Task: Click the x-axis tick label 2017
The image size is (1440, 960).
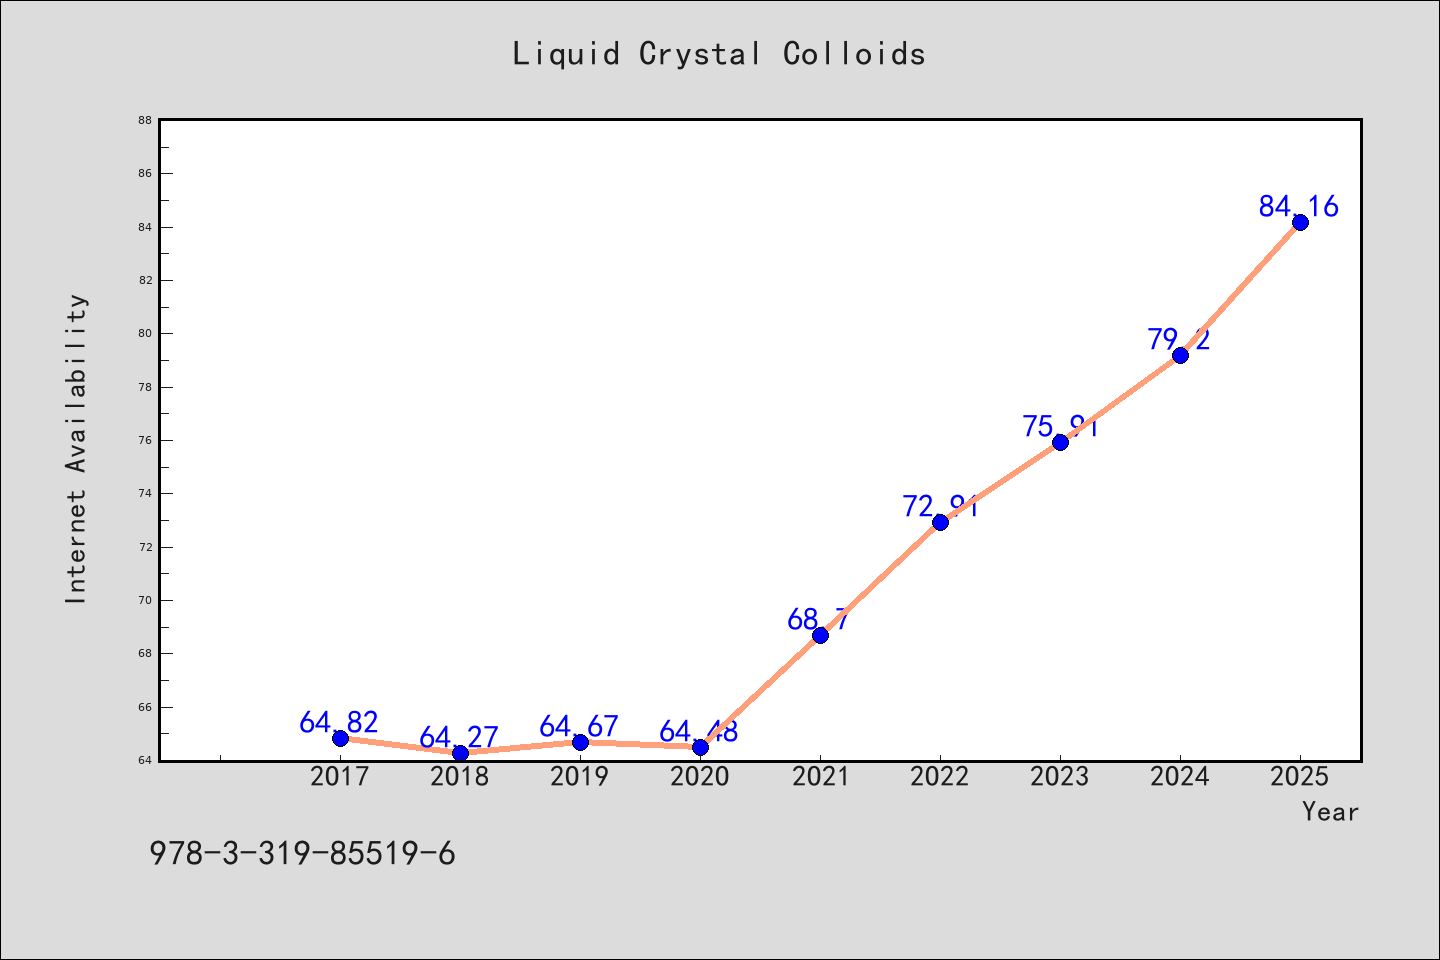Action: coord(340,777)
